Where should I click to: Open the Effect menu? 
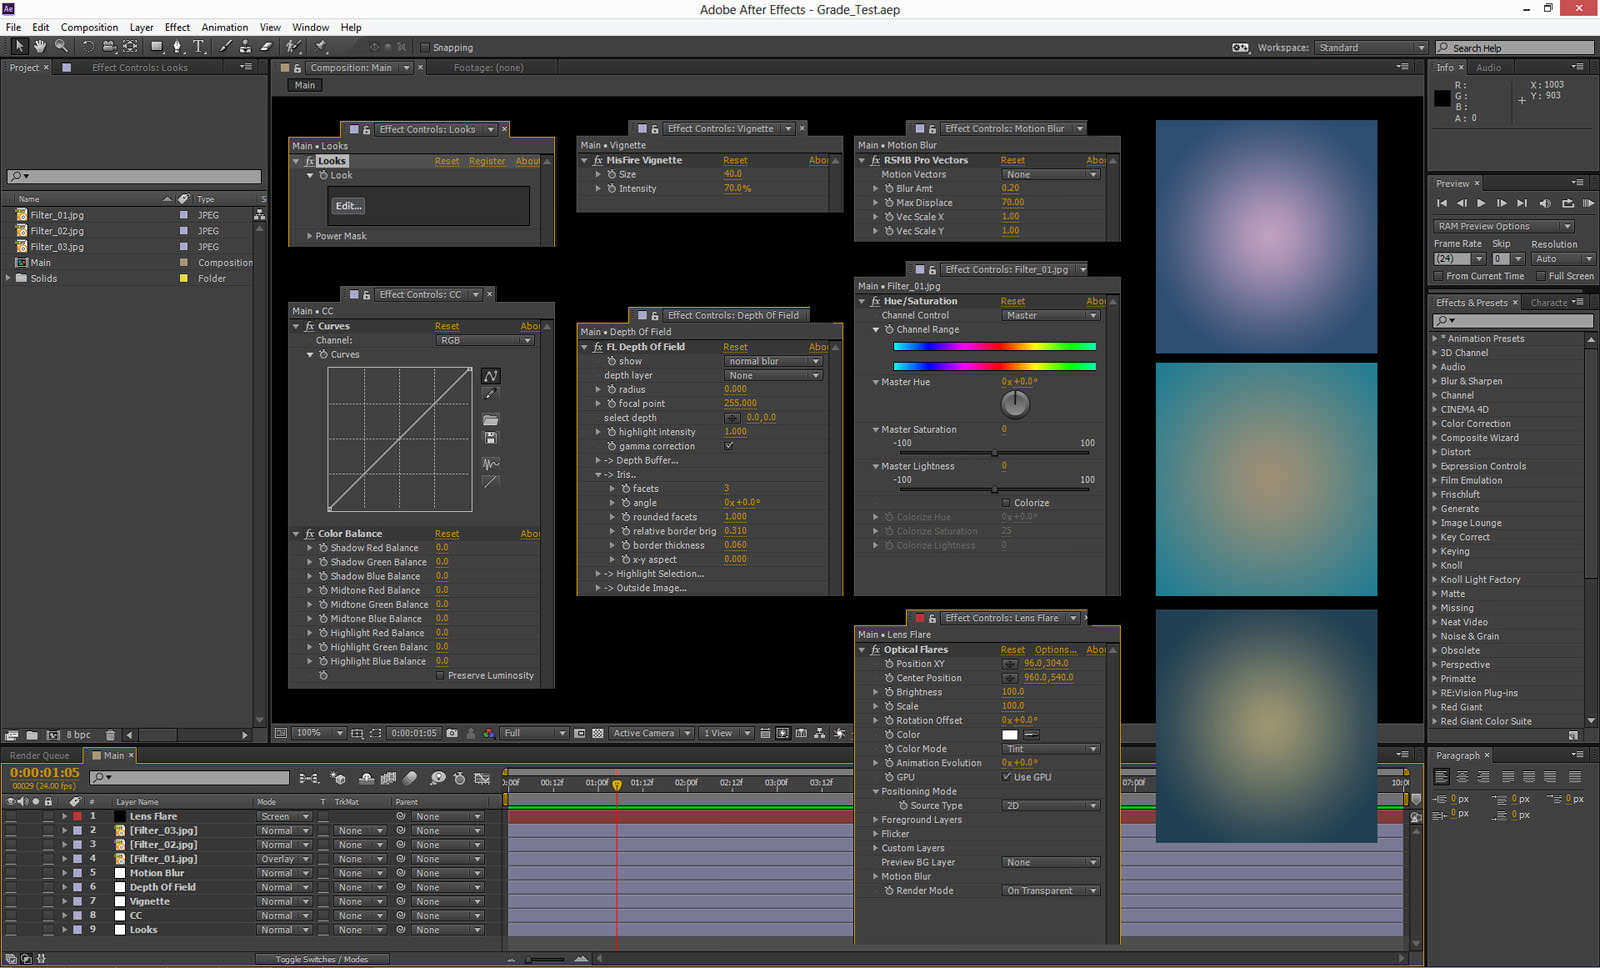click(177, 27)
